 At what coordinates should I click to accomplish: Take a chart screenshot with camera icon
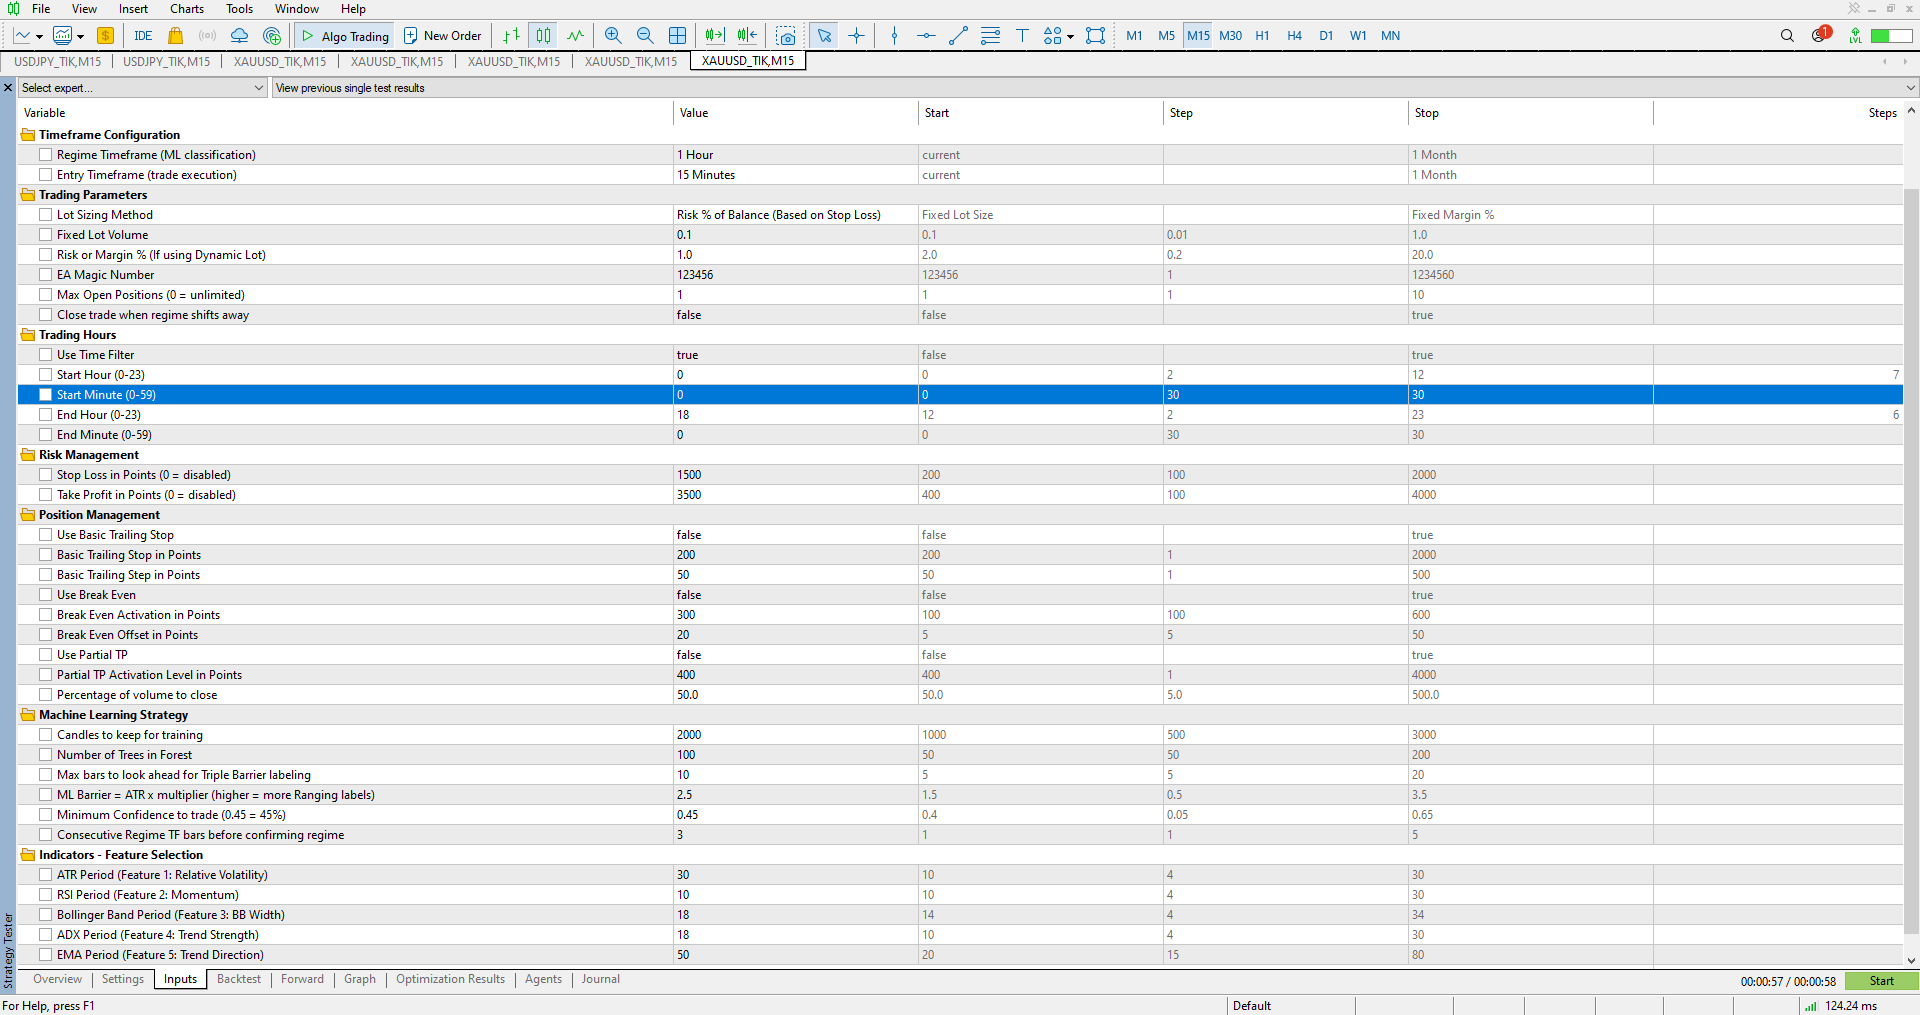(x=786, y=36)
